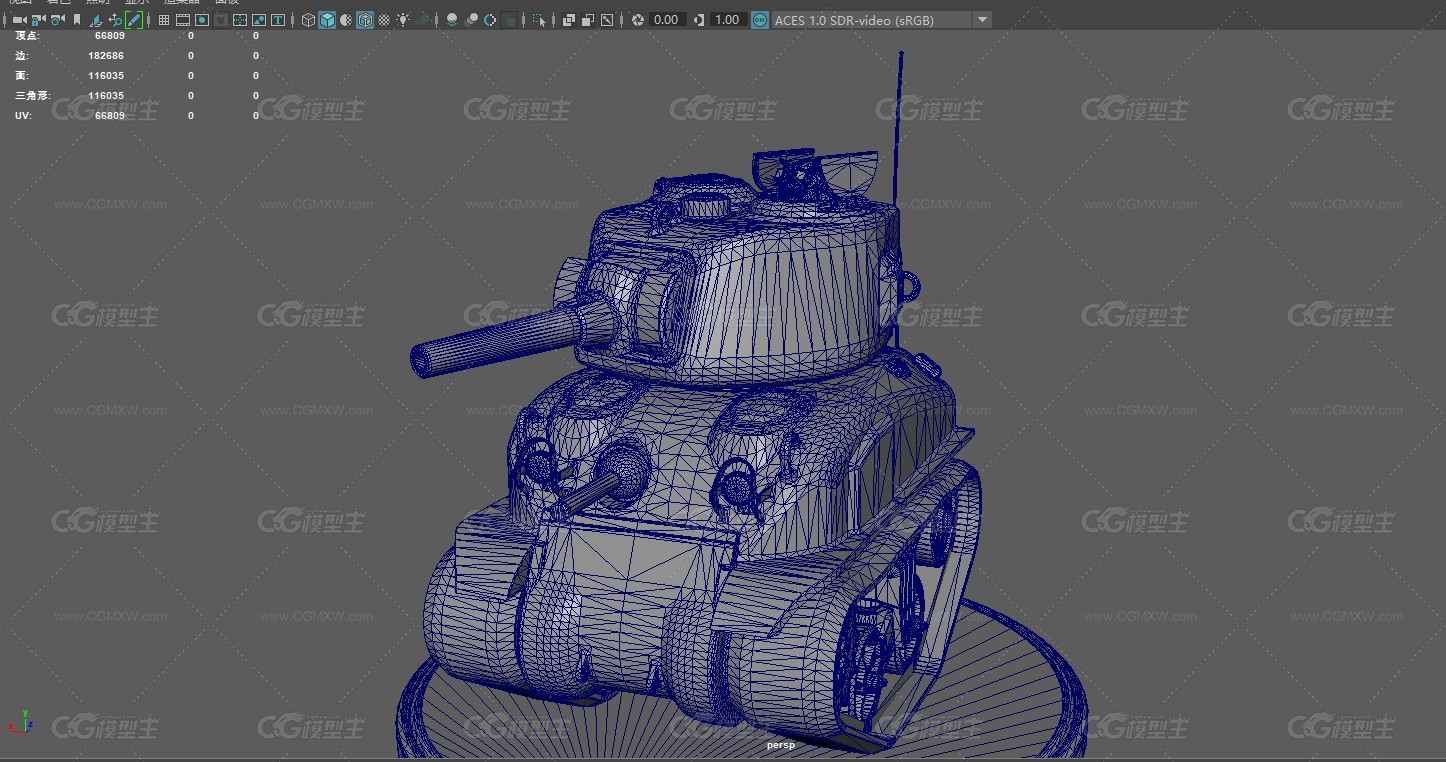Click the gamma value field 1.00
Viewport: 1446px width, 762px height.
(x=728, y=20)
